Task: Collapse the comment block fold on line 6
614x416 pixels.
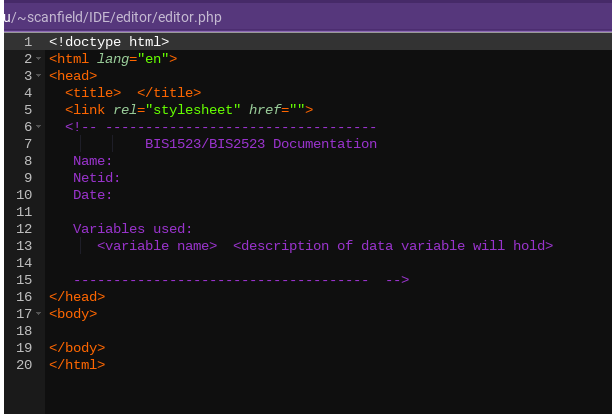Action: tap(38, 127)
